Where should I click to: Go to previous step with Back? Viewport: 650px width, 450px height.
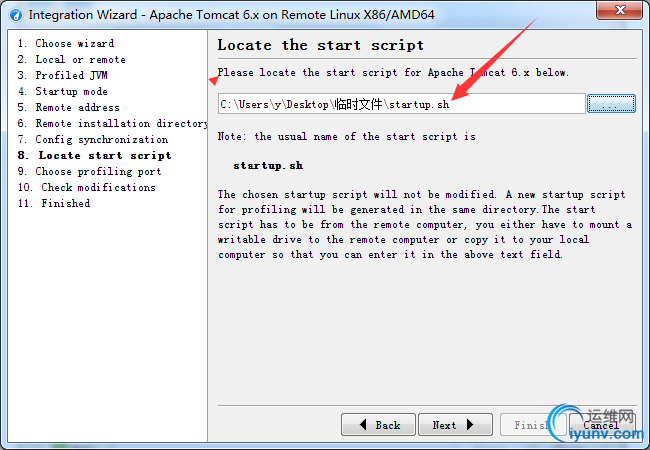click(378, 424)
